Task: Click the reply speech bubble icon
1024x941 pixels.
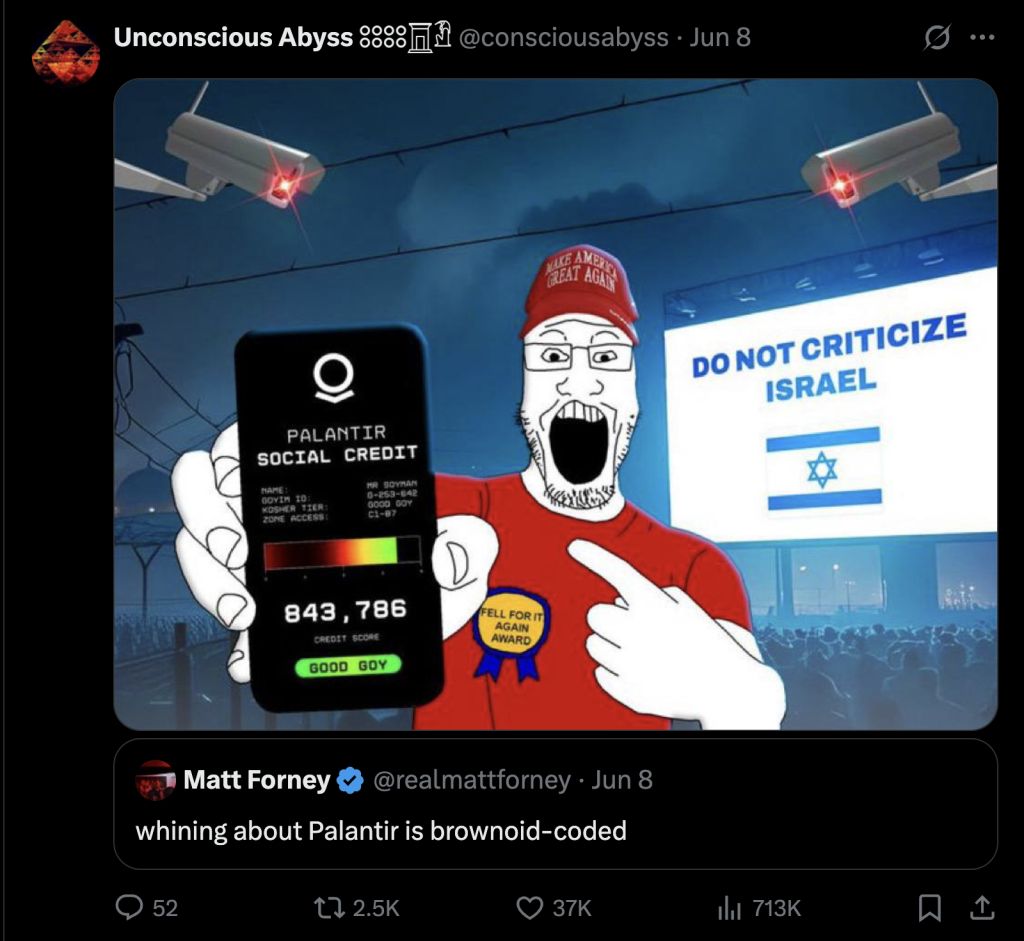Action: point(129,908)
